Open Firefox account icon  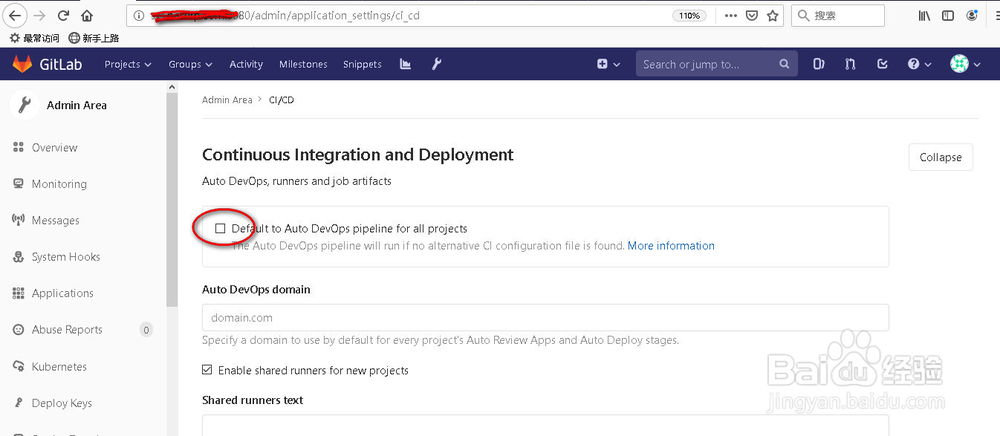[973, 16]
